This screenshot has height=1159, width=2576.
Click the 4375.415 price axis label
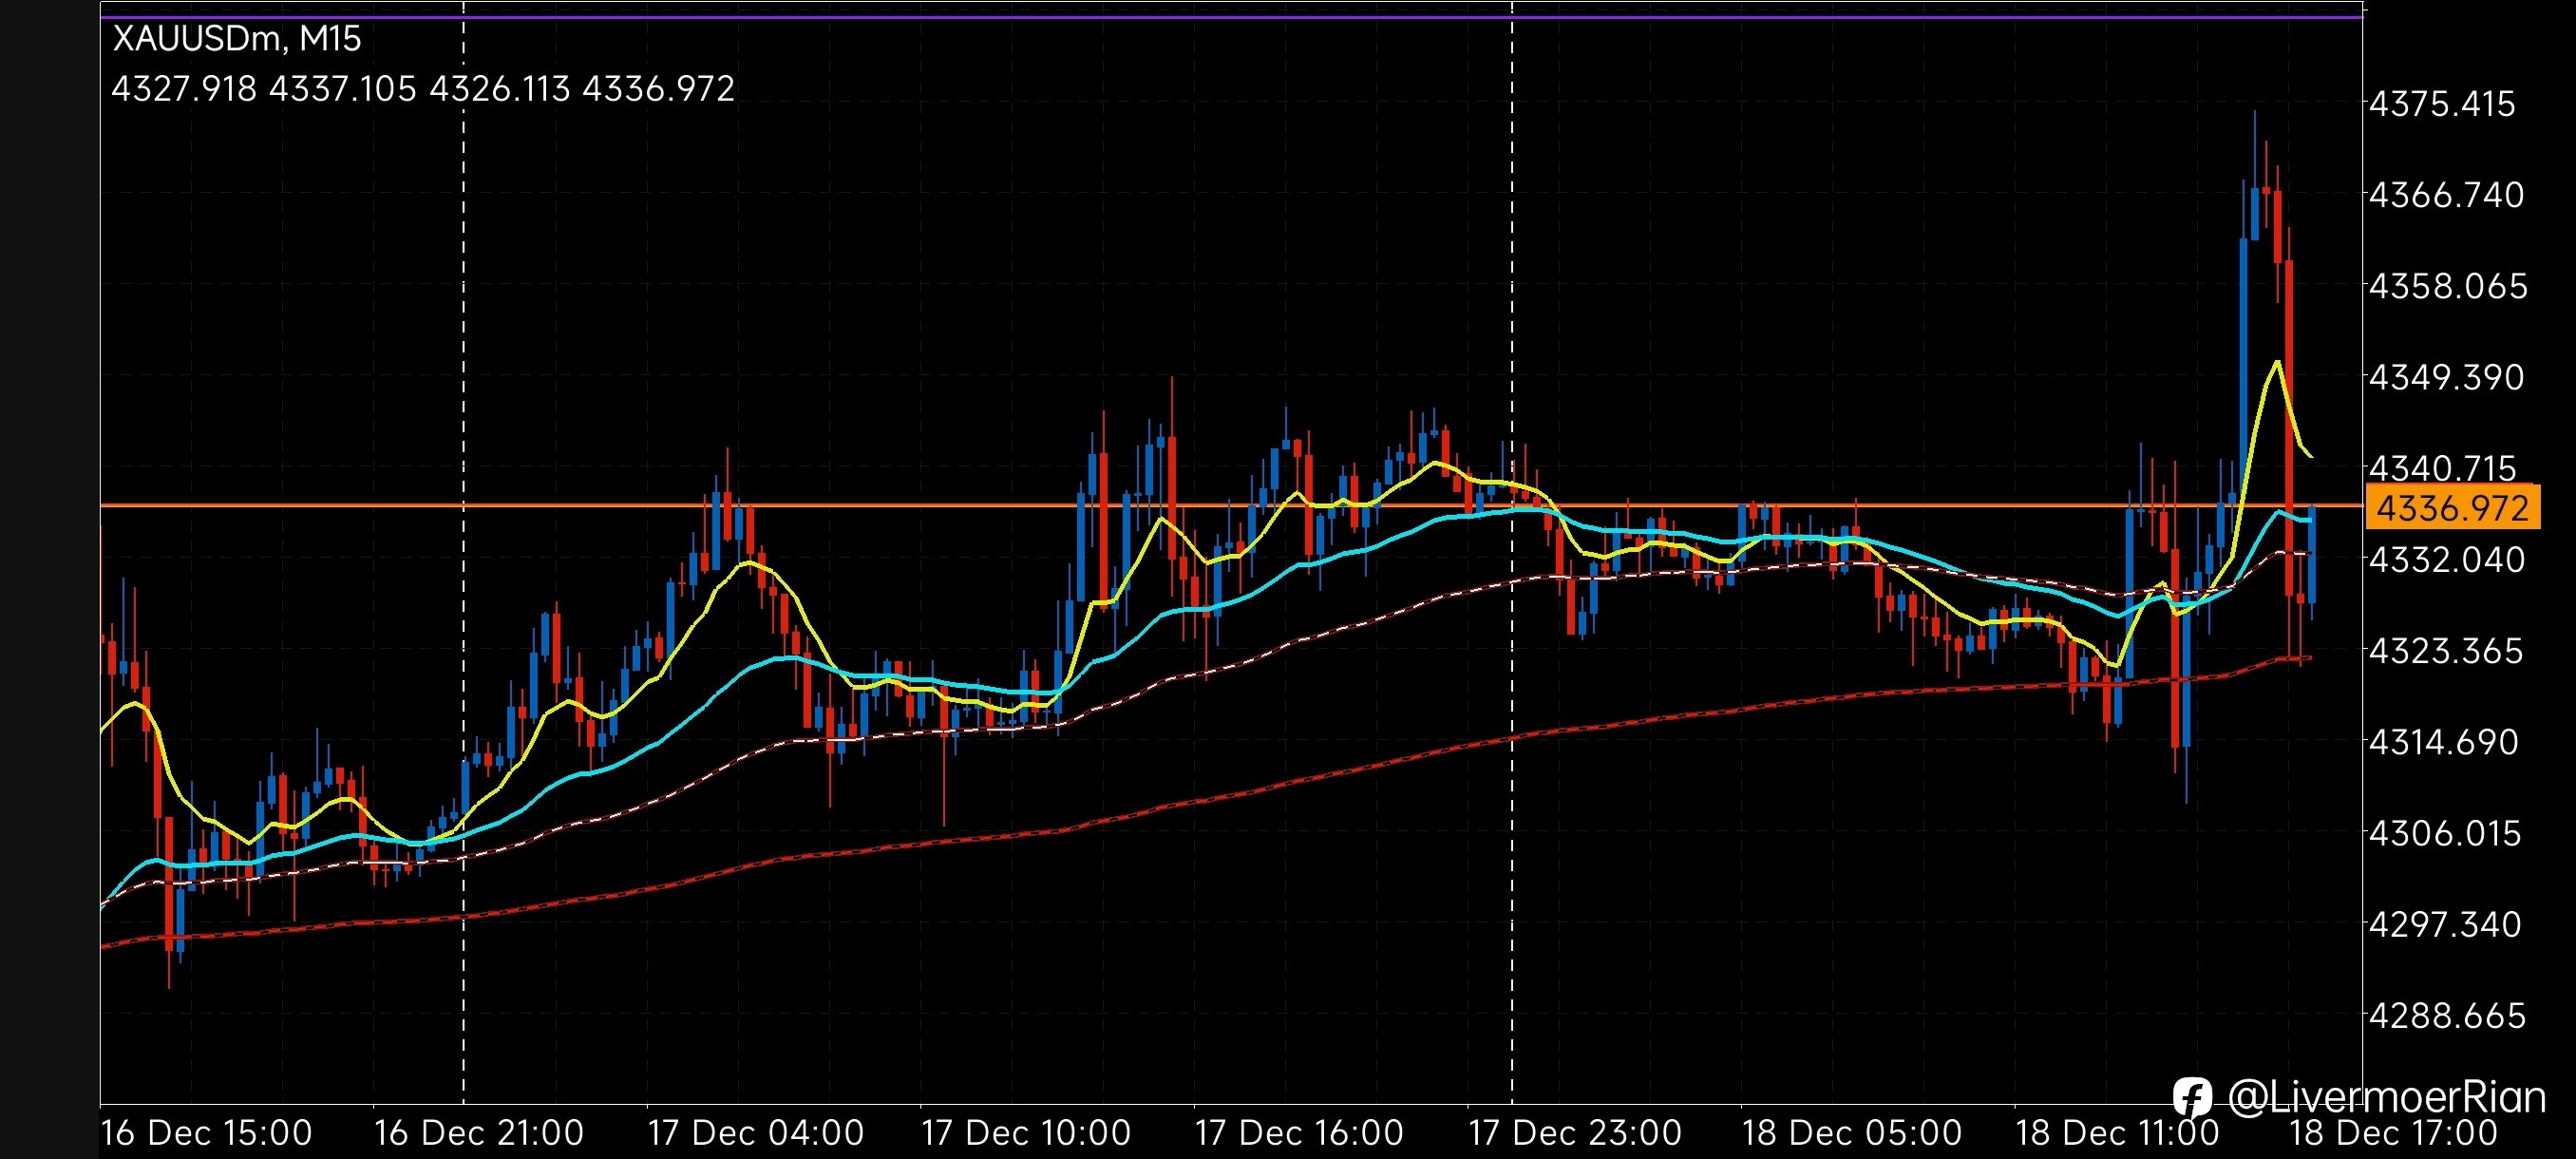[x=2441, y=104]
